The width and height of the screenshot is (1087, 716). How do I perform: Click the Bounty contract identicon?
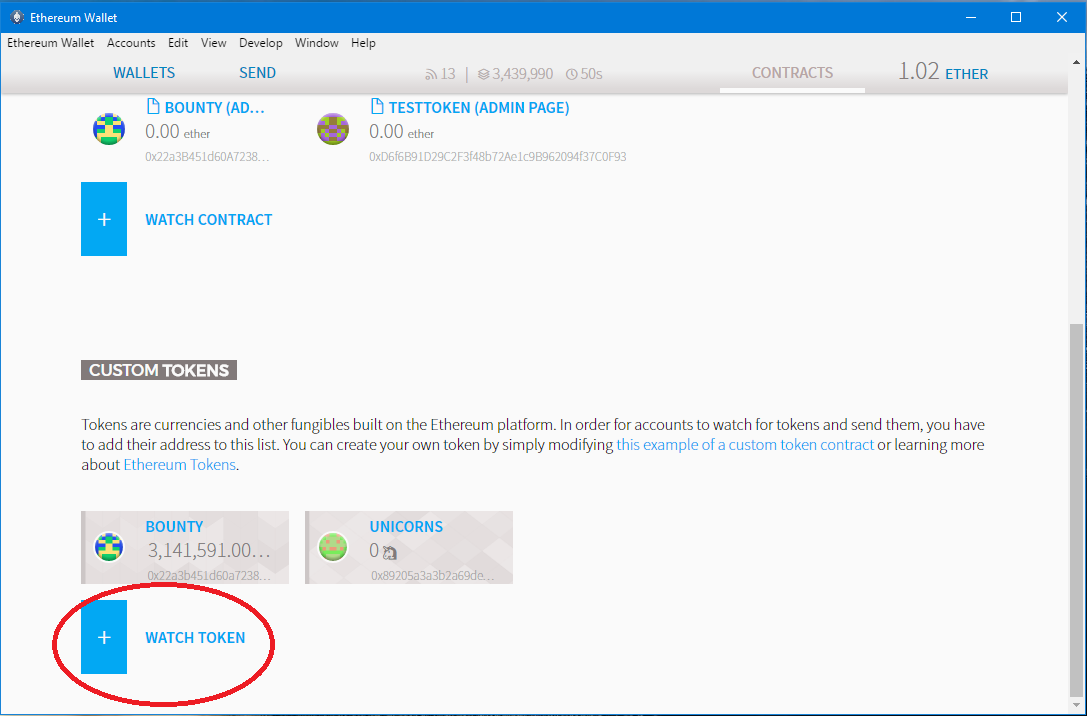[109, 129]
